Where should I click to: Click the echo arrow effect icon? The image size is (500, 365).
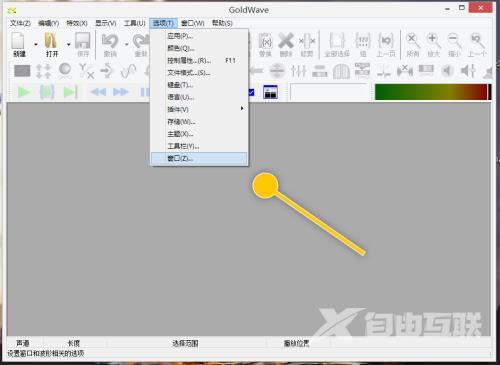click(x=107, y=71)
